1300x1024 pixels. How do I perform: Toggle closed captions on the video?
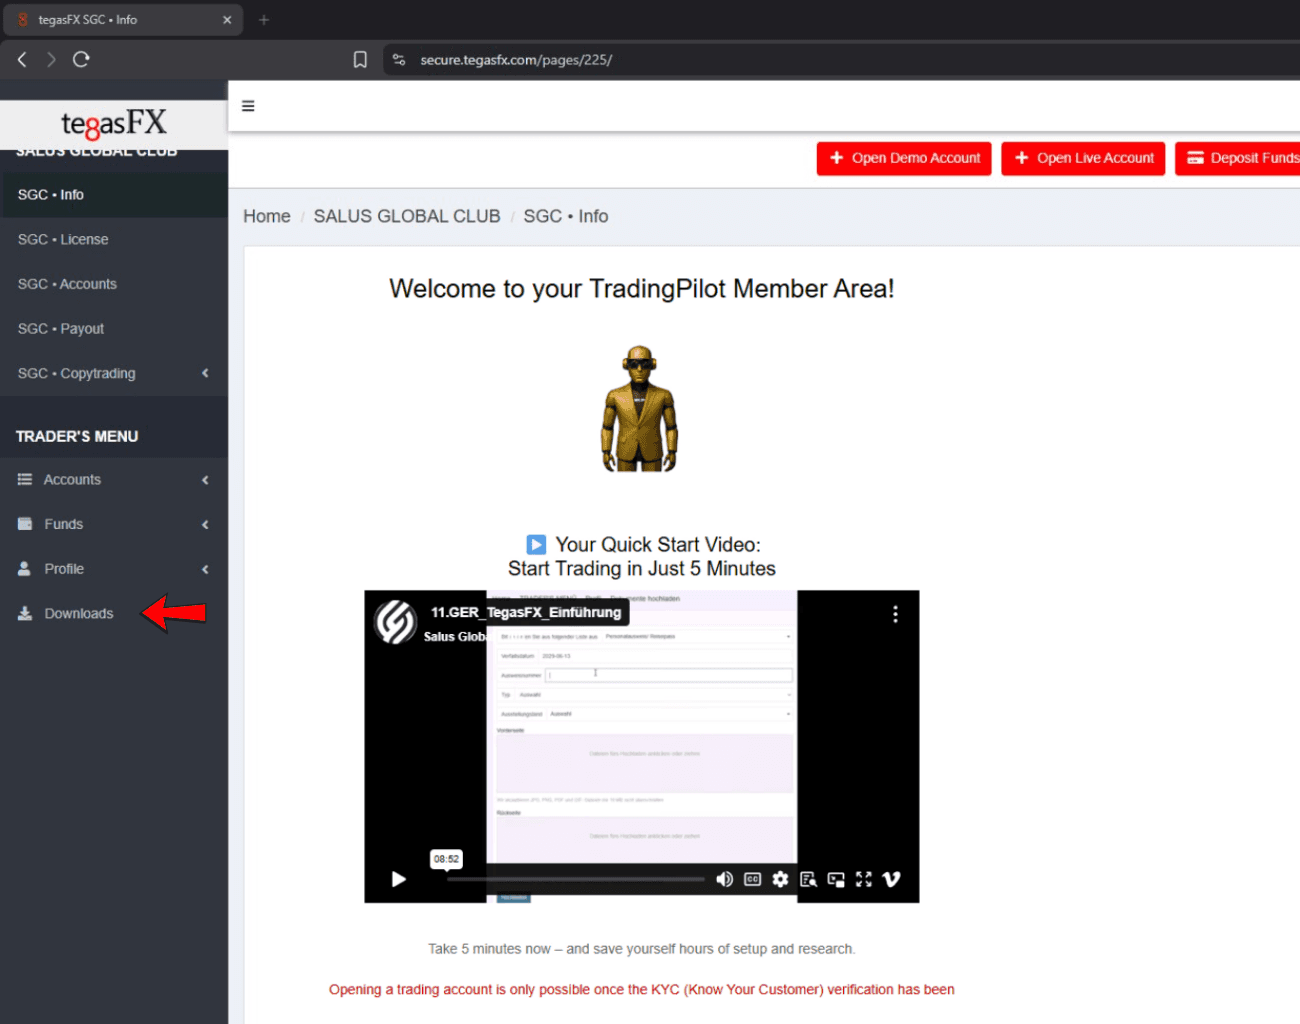752,879
